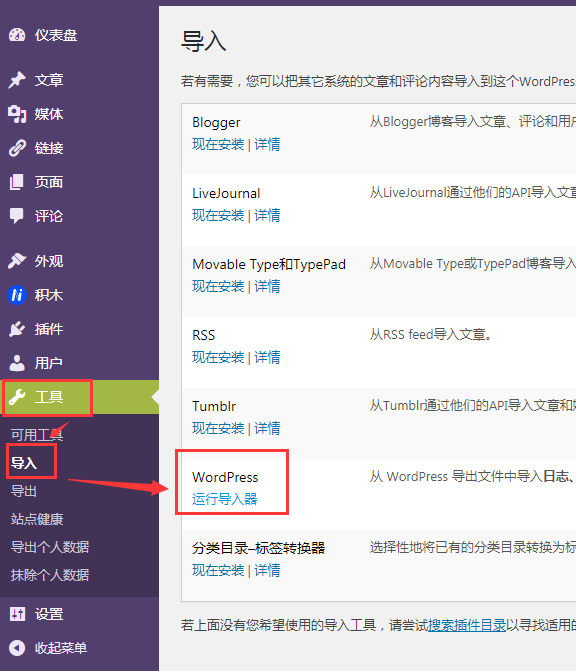Image resolution: width=576 pixels, height=671 pixels.
Task: Open the 用户 person icon
Action: pyautogui.click(x=17, y=363)
